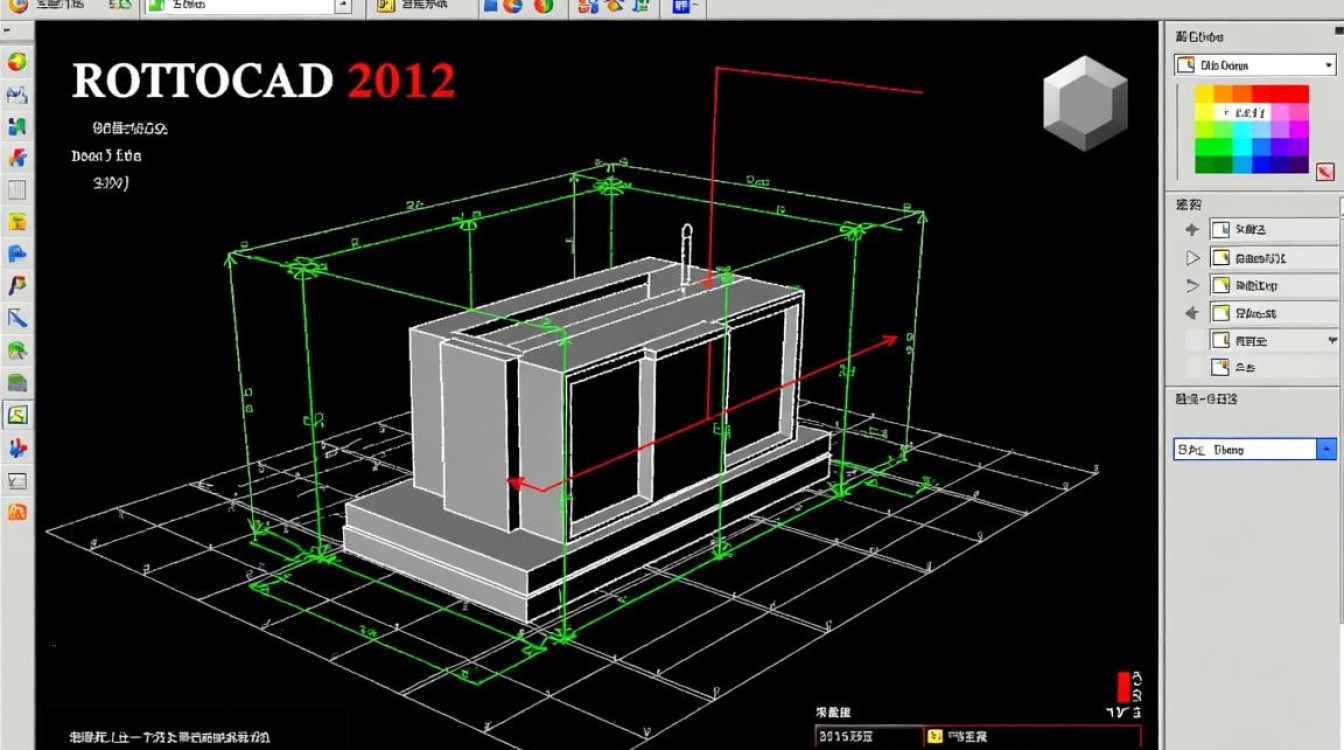Click the red brush icon beside the color palette
Viewport: 1344px width, 750px height.
[x=1326, y=171]
